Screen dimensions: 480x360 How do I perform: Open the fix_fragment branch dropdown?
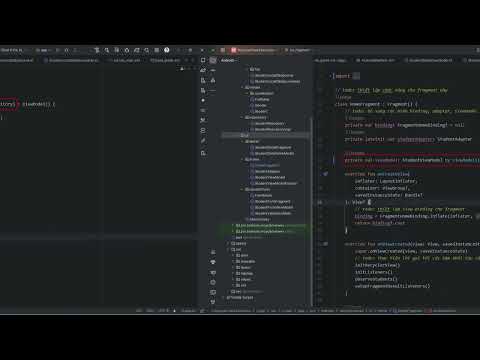[297, 50]
